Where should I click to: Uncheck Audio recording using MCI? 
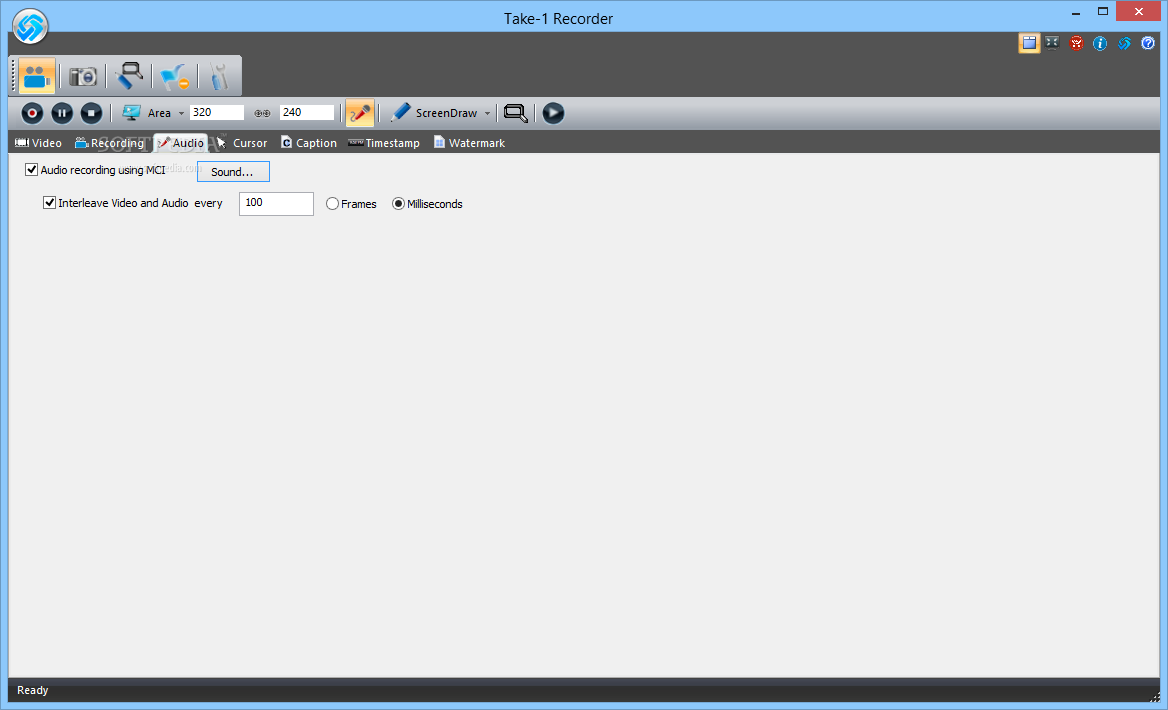pyautogui.click(x=31, y=170)
